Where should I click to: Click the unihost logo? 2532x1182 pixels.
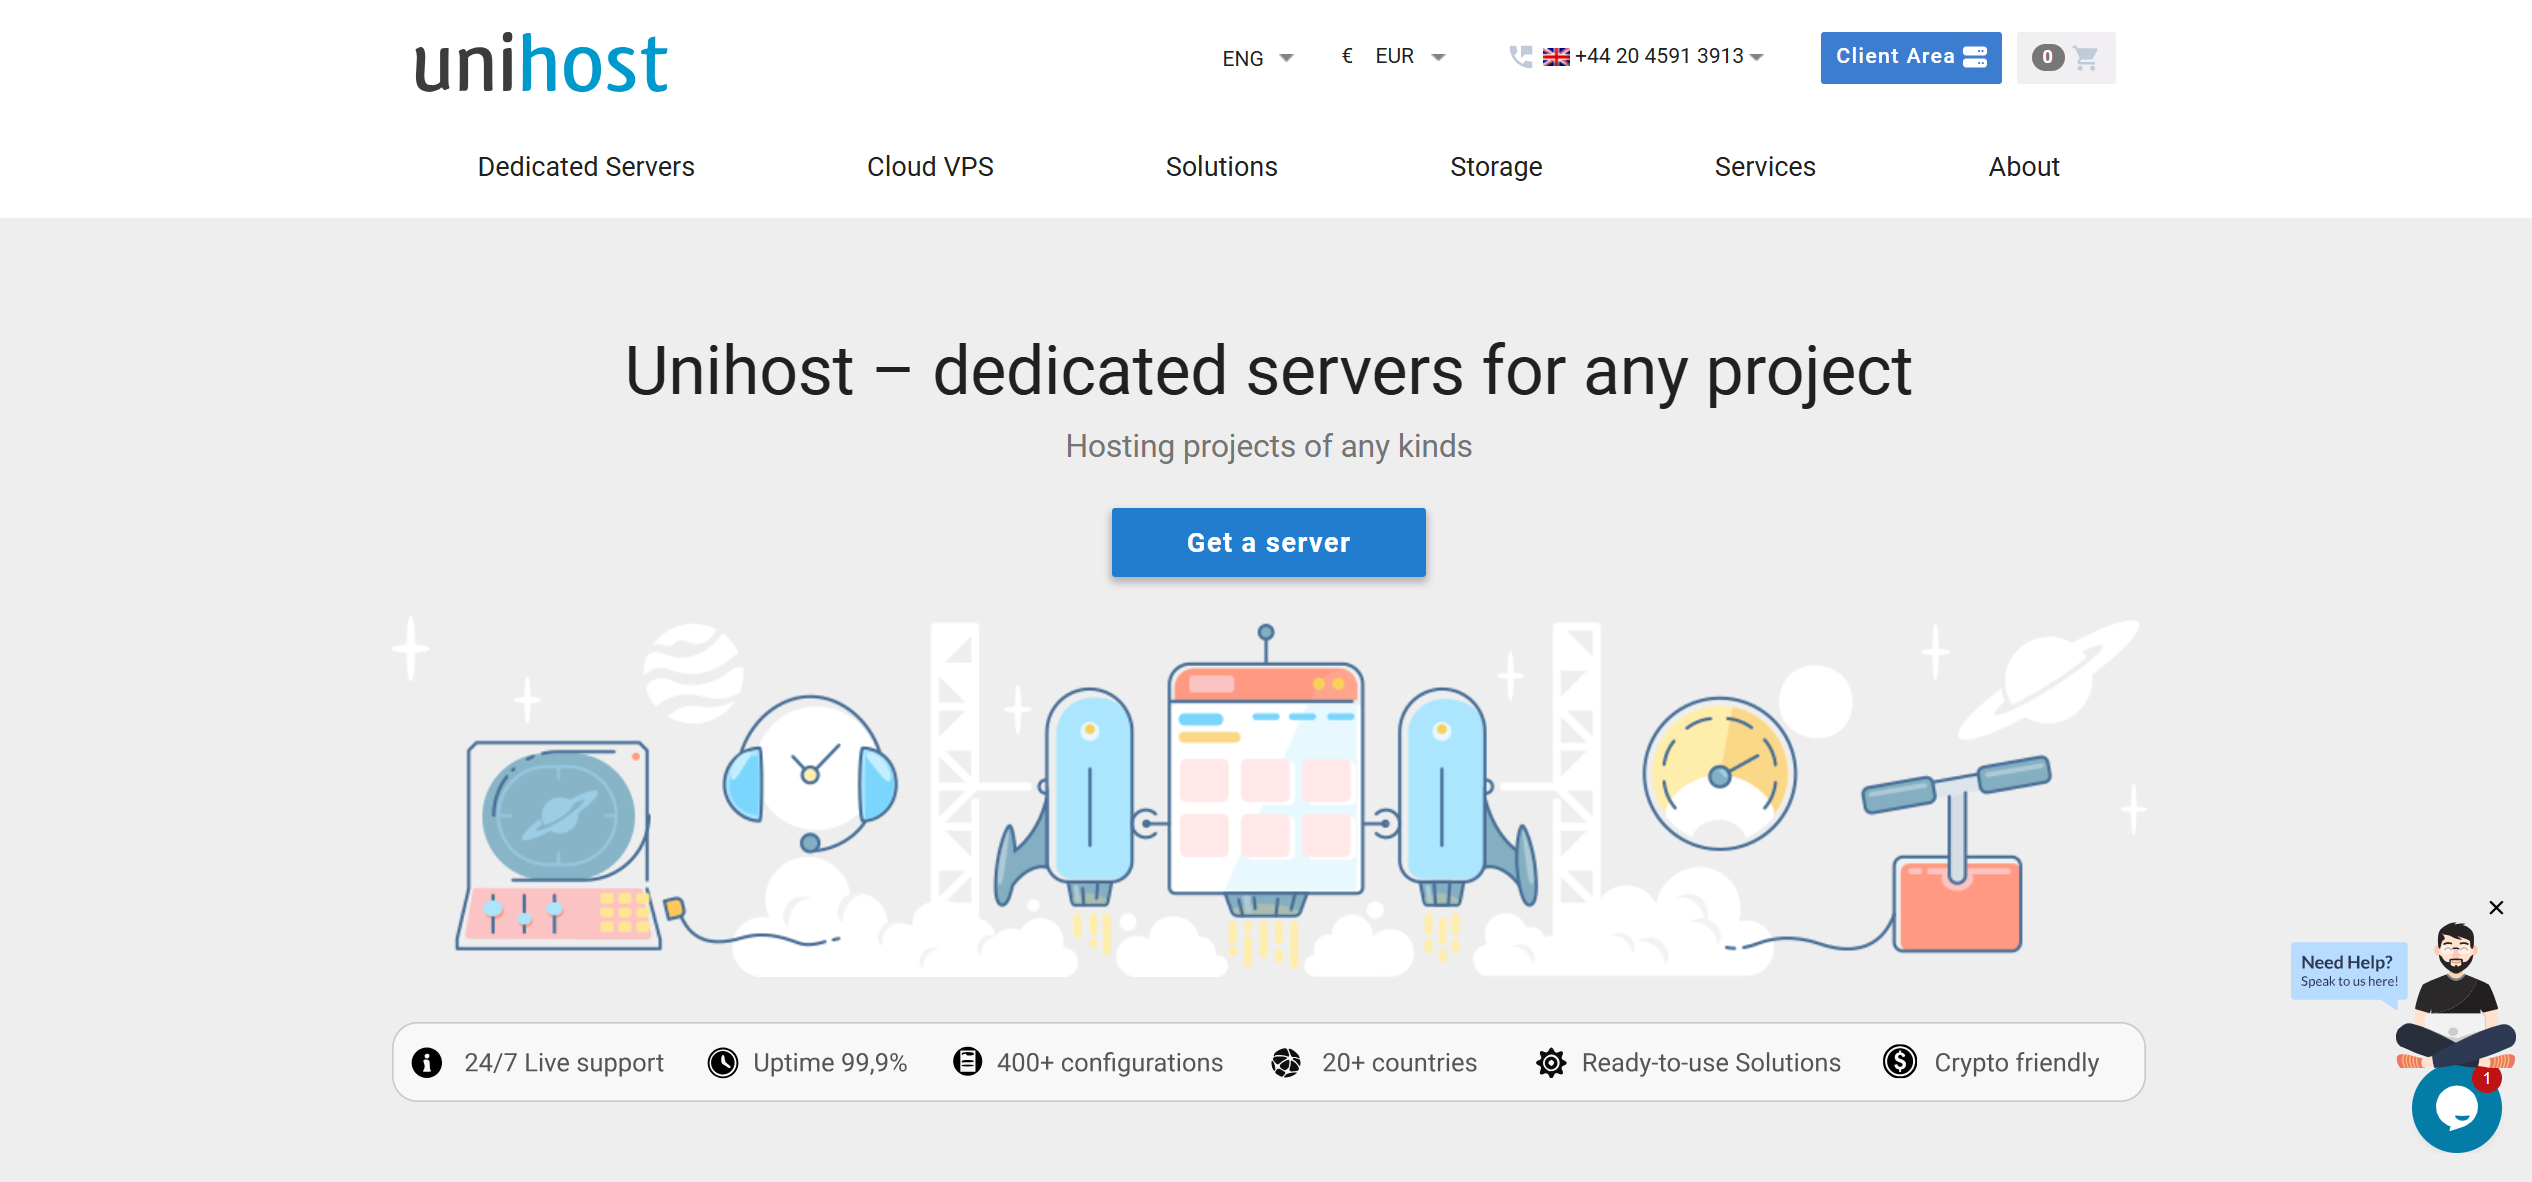coord(541,63)
